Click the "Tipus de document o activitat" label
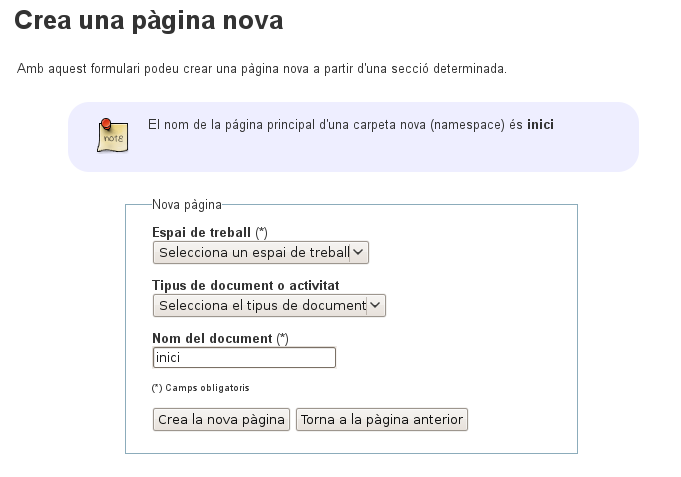681x477 pixels. (x=246, y=285)
